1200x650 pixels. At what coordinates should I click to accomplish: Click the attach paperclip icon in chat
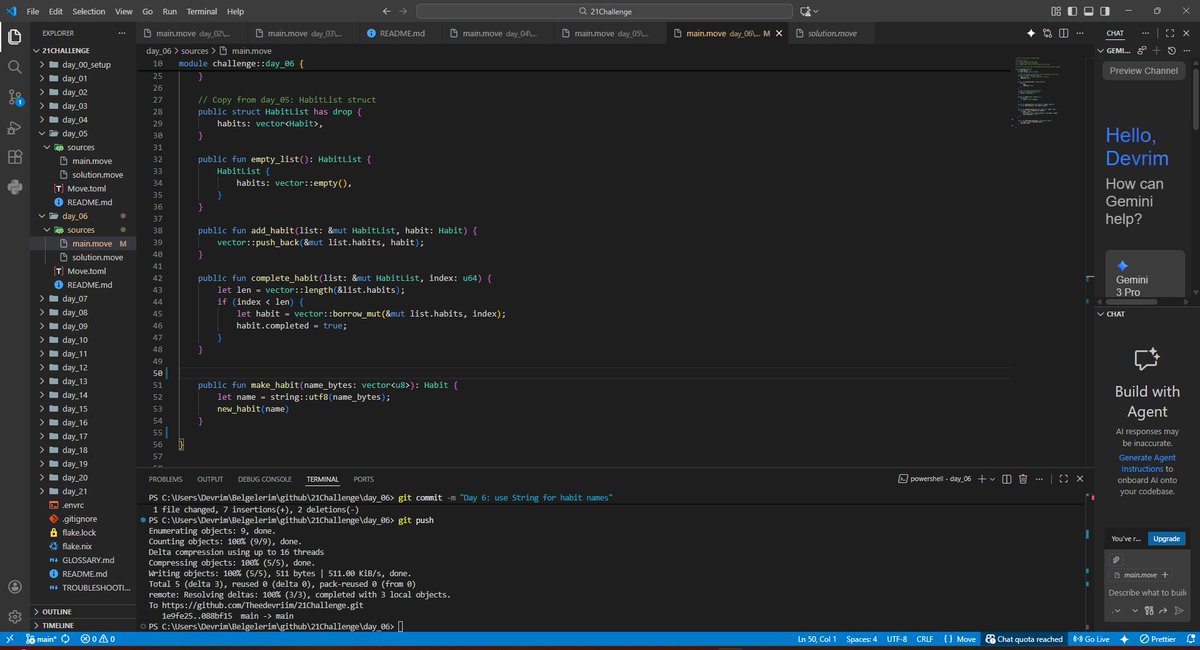[x=1117, y=559]
